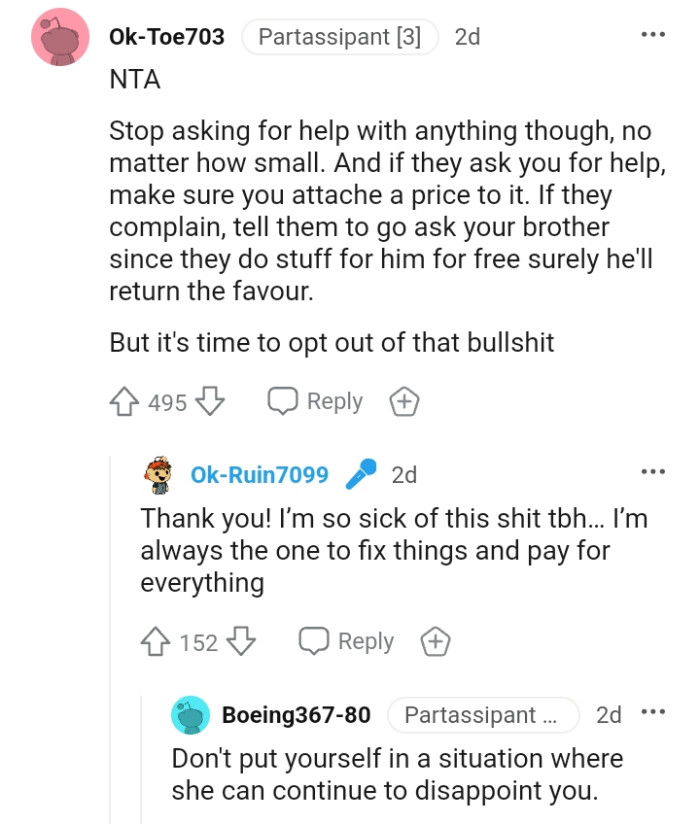This screenshot has width=700, height=824.
Task: Give an award to Ok-Toe703's comment
Action: tap(403, 400)
